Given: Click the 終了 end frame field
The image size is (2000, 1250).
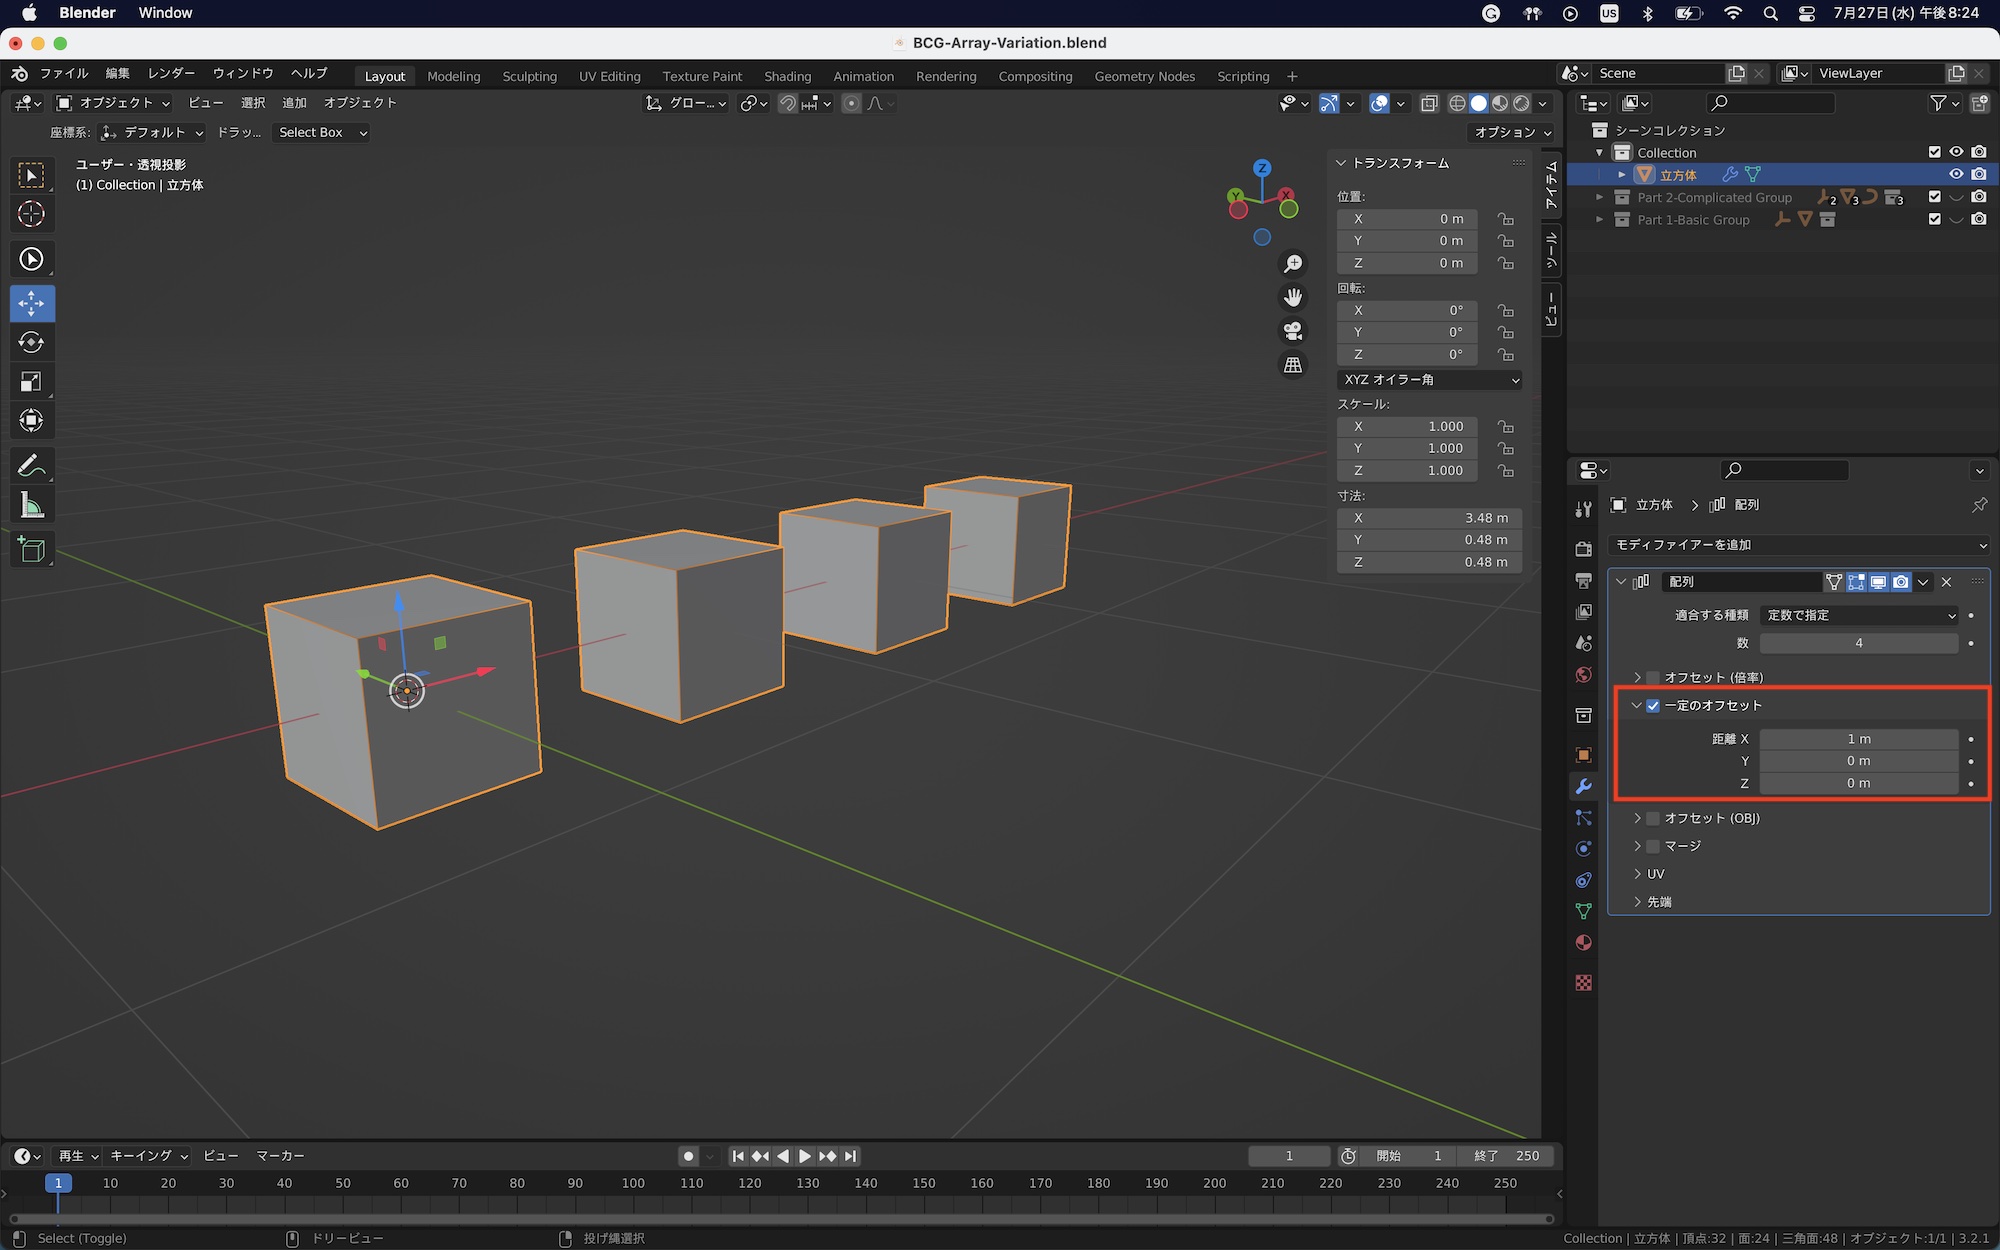Looking at the screenshot, I should (1506, 1156).
